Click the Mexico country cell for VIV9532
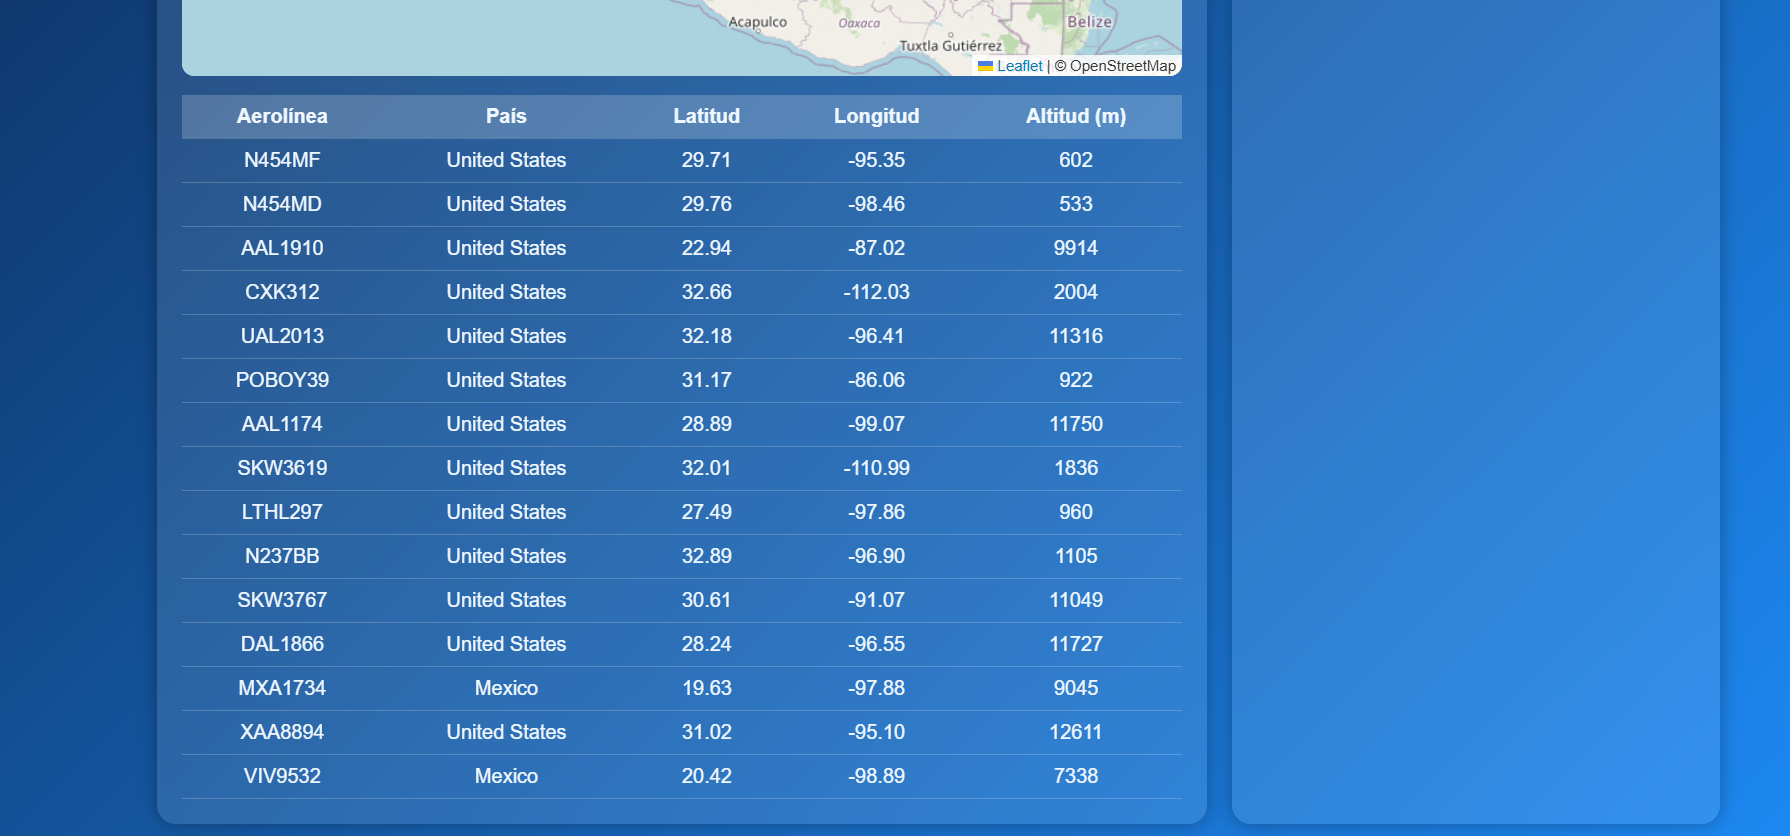Screen dimensions: 1790x836 [x=506, y=776]
